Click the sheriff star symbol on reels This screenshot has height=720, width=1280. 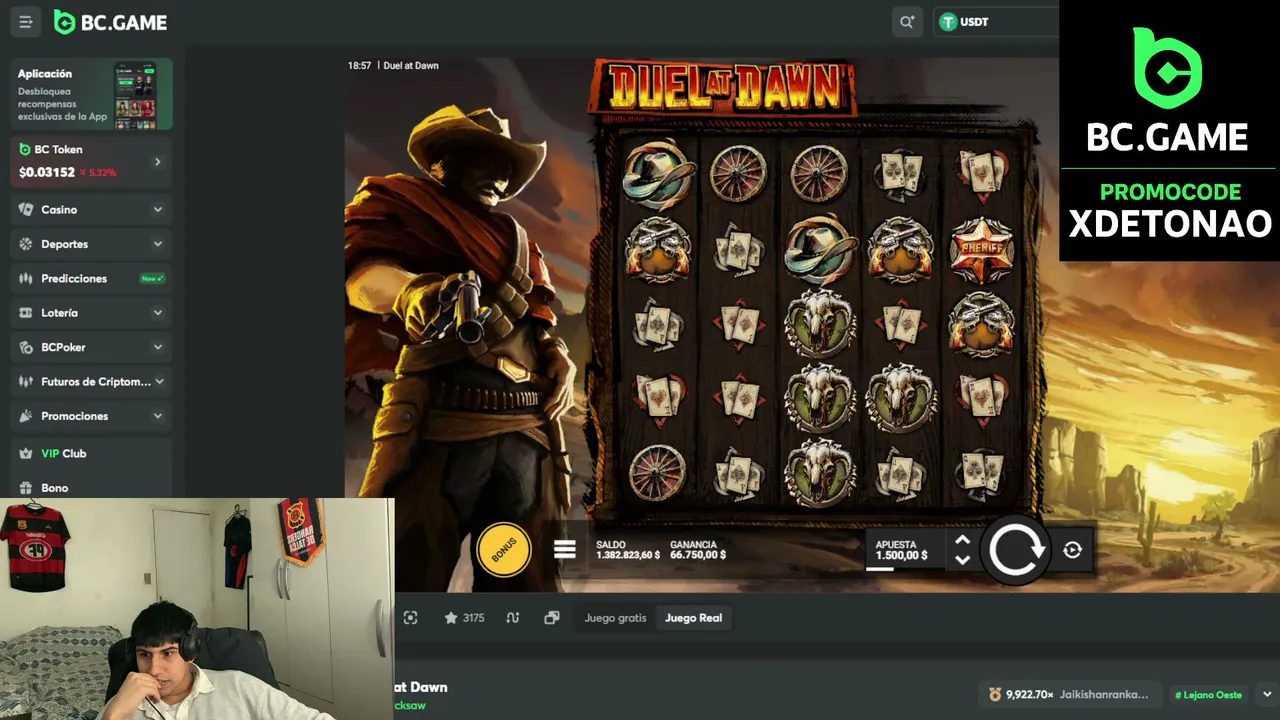tap(982, 248)
